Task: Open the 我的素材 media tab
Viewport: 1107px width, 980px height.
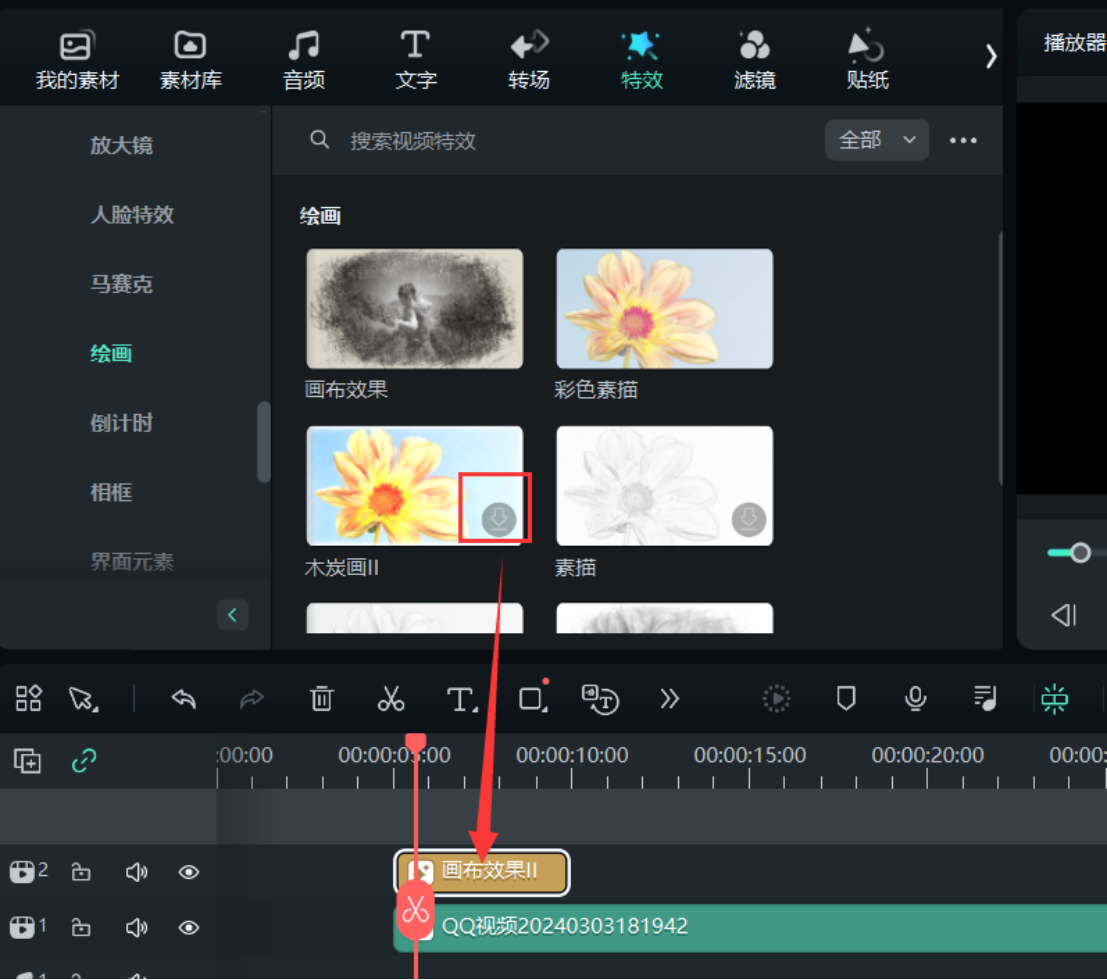Action: click(77, 61)
